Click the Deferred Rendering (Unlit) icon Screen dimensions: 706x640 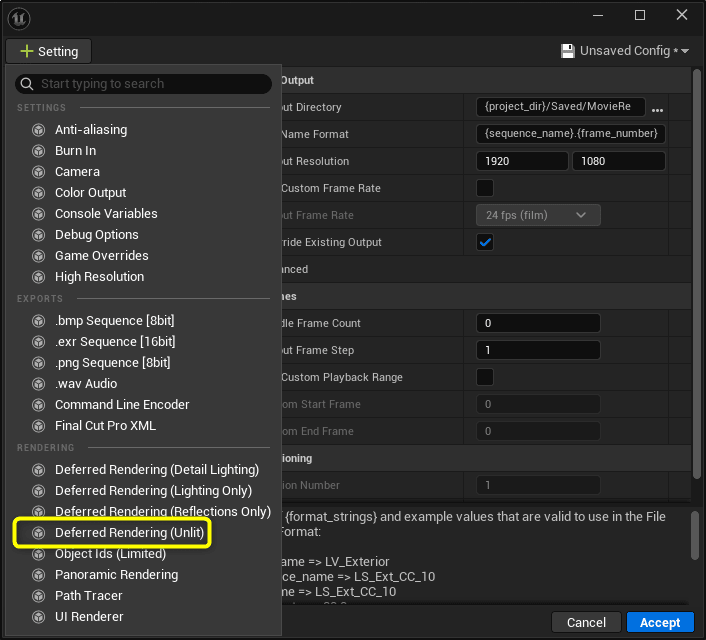tap(39, 533)
